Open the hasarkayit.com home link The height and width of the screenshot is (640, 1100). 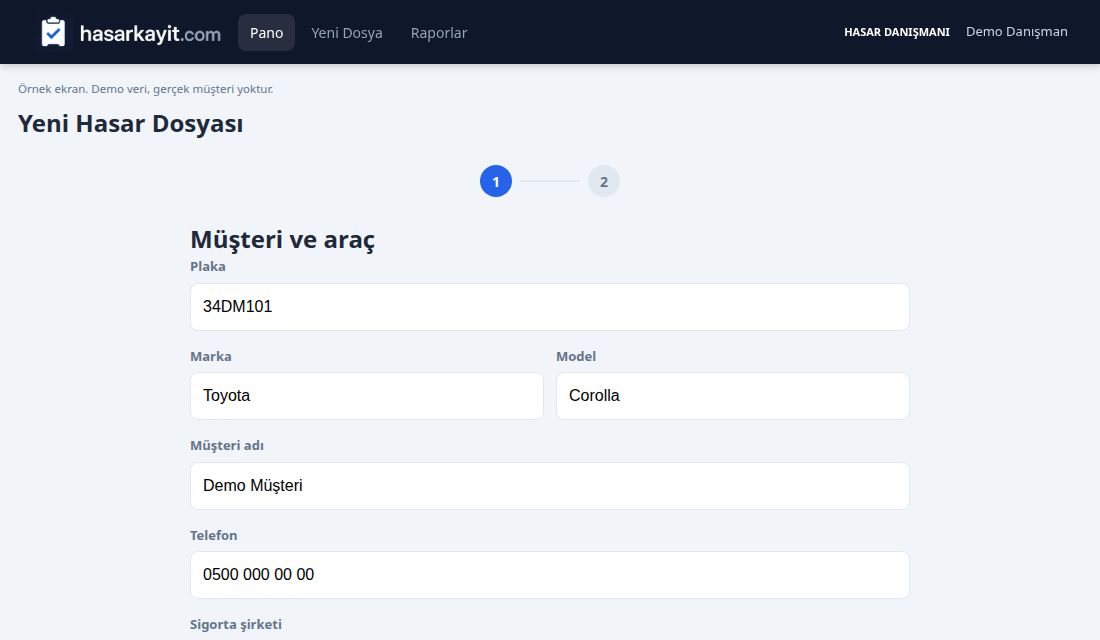point(130,33)
